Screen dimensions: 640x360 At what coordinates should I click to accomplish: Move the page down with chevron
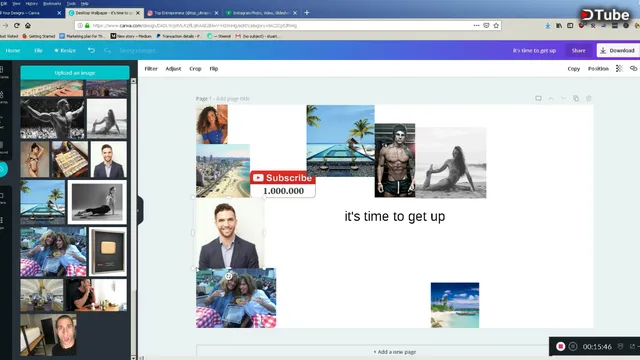(x=563, y=98)
